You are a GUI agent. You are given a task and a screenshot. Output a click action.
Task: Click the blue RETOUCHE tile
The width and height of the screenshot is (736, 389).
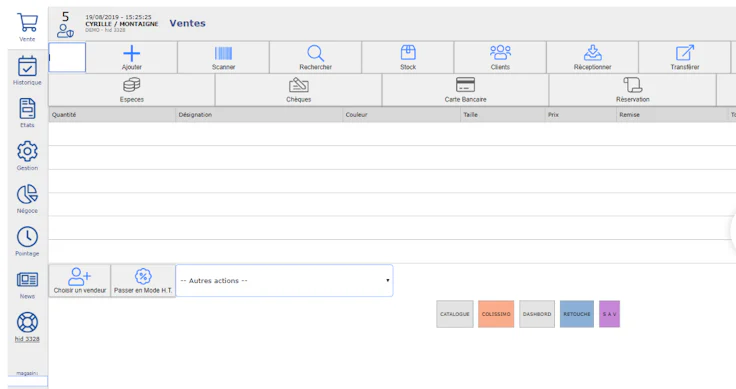577,314
